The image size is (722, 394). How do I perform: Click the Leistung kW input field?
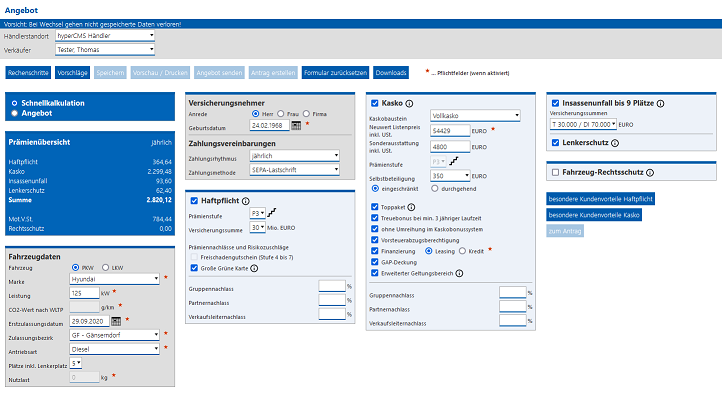(x=84, y=293)
